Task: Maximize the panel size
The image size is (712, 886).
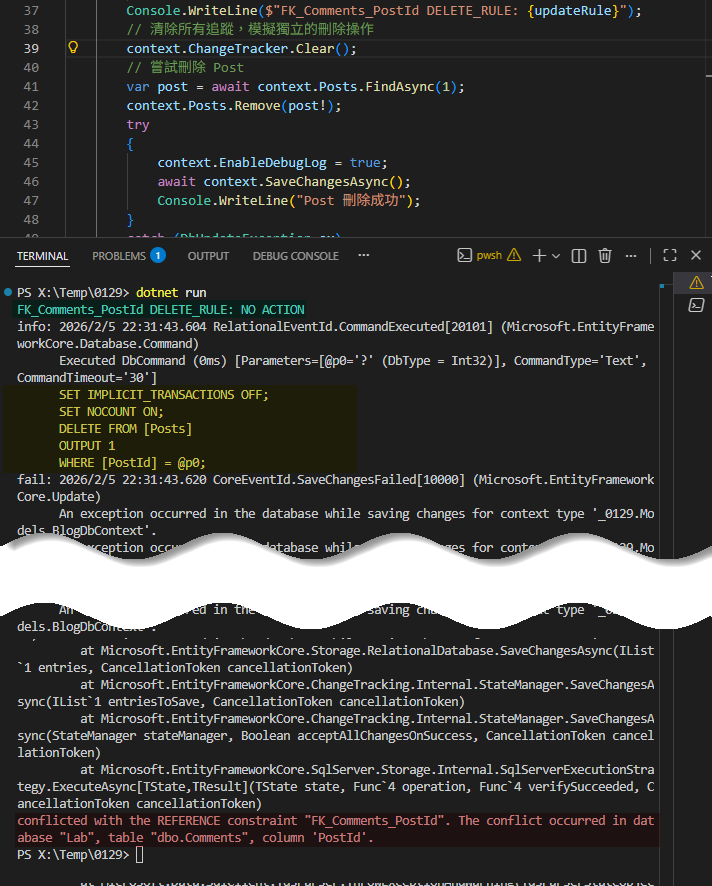Action: click(x=670, y=256)
